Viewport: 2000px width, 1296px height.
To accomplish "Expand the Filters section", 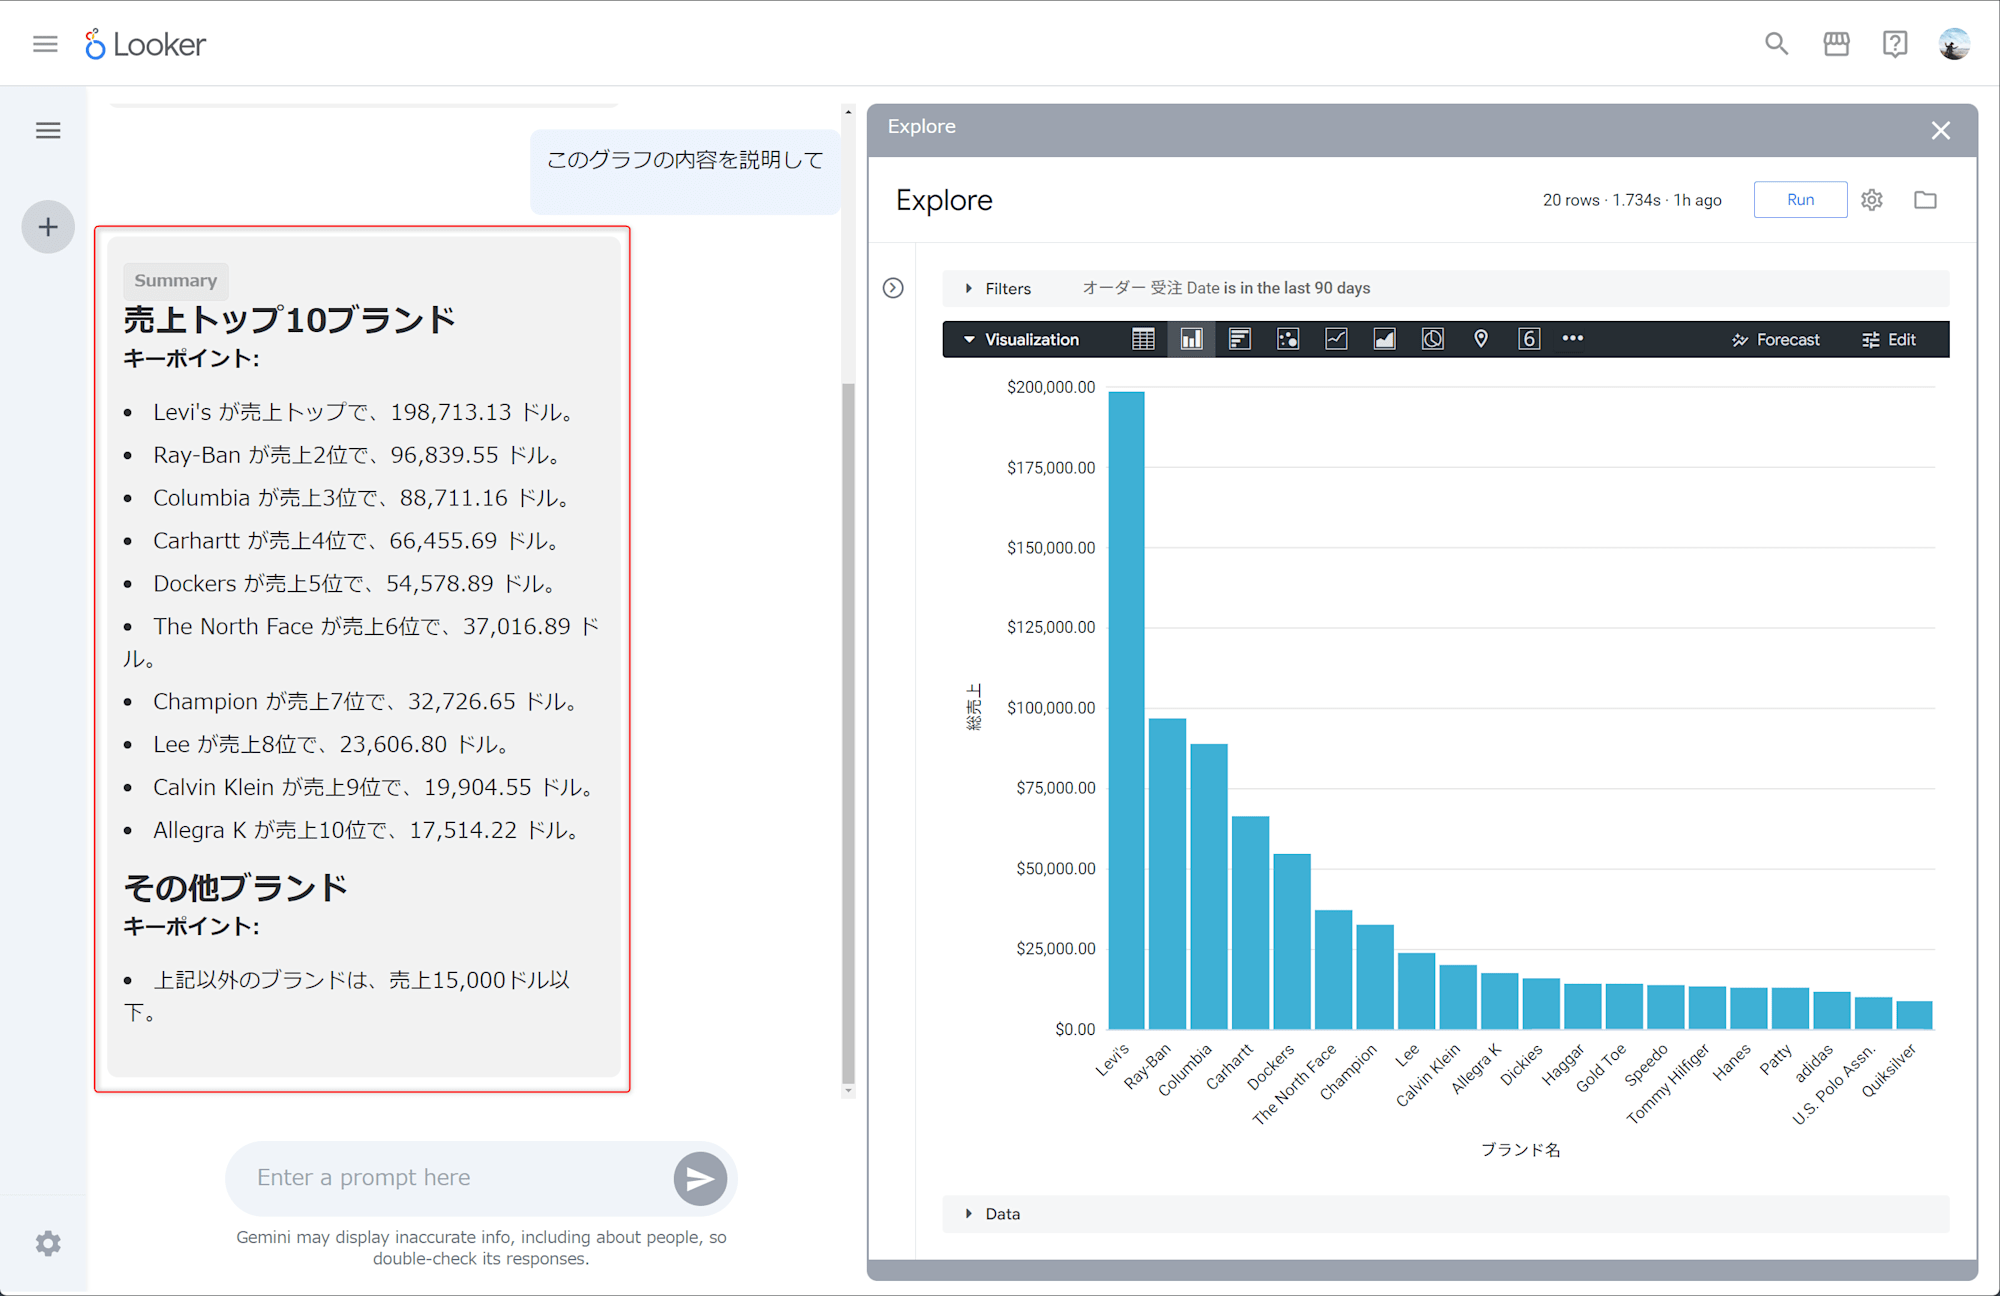I will coord(998,288).
